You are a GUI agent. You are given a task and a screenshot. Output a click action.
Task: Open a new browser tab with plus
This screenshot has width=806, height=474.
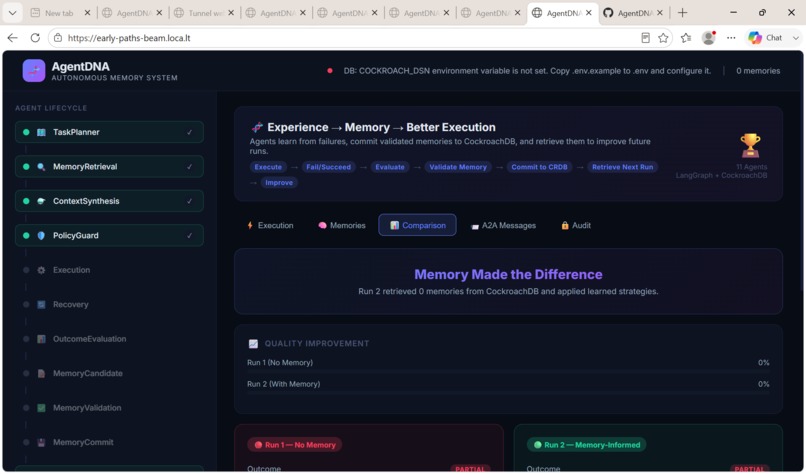coord(682,13)
